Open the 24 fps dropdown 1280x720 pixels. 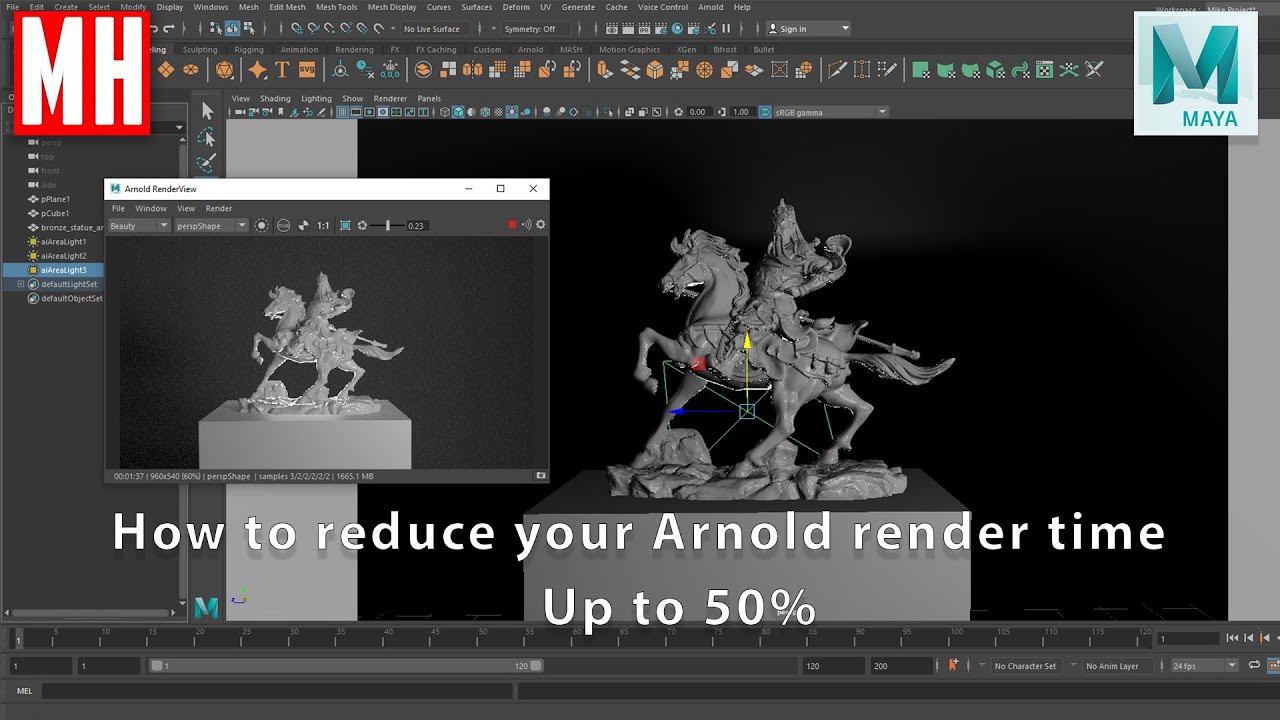(1205, 666)
